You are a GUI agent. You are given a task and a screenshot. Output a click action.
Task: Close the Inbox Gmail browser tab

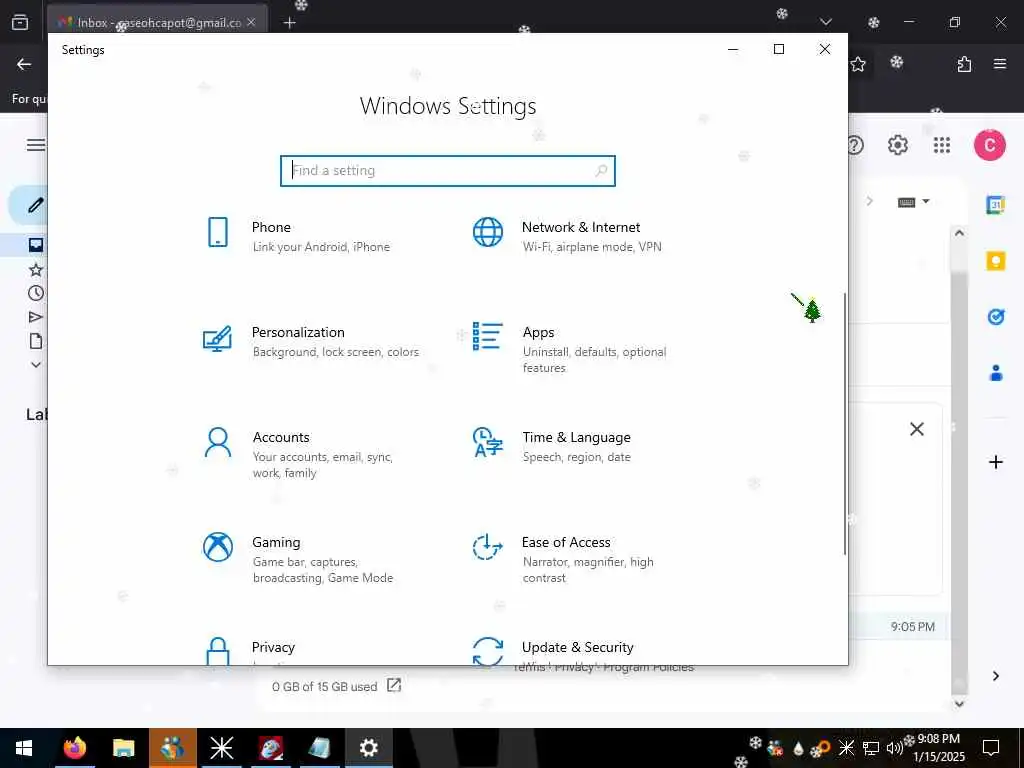tap(251, 22)
